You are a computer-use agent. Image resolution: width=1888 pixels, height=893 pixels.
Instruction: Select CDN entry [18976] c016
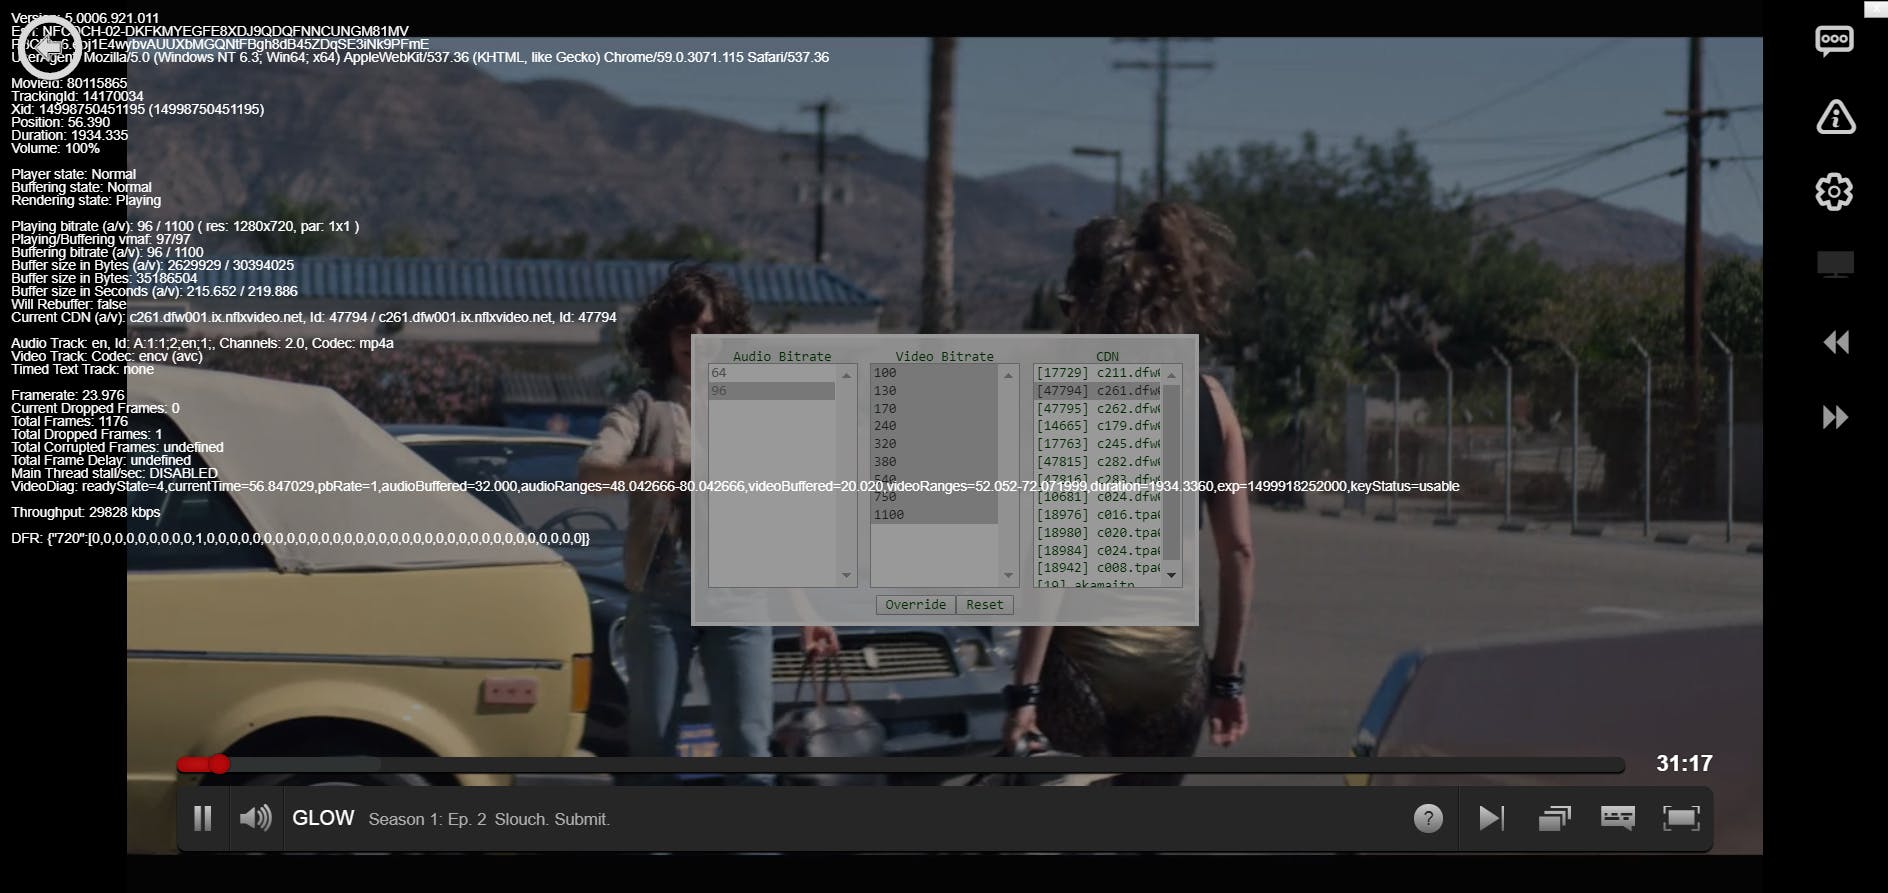(1097, 515)
